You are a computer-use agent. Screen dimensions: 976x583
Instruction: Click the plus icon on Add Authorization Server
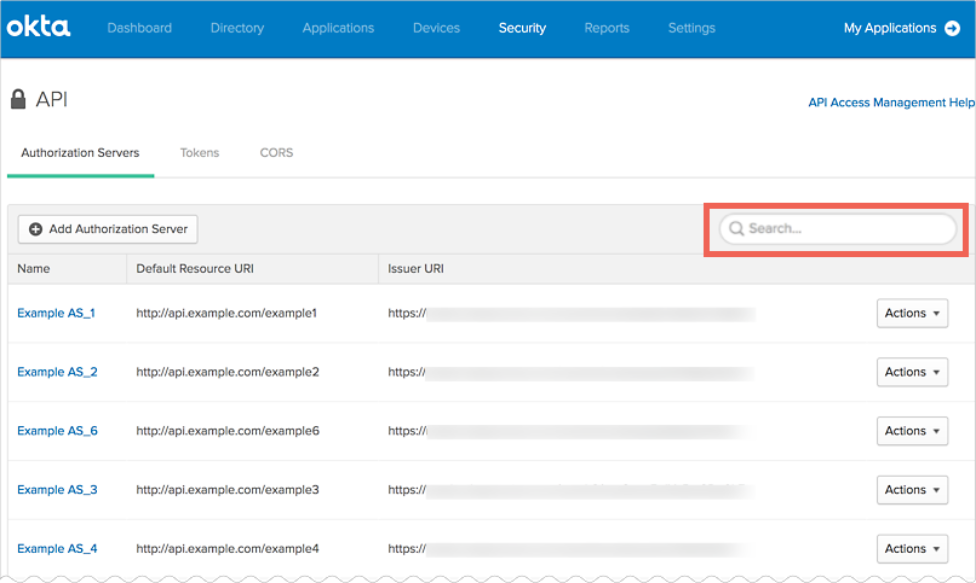tap(36, 229)
